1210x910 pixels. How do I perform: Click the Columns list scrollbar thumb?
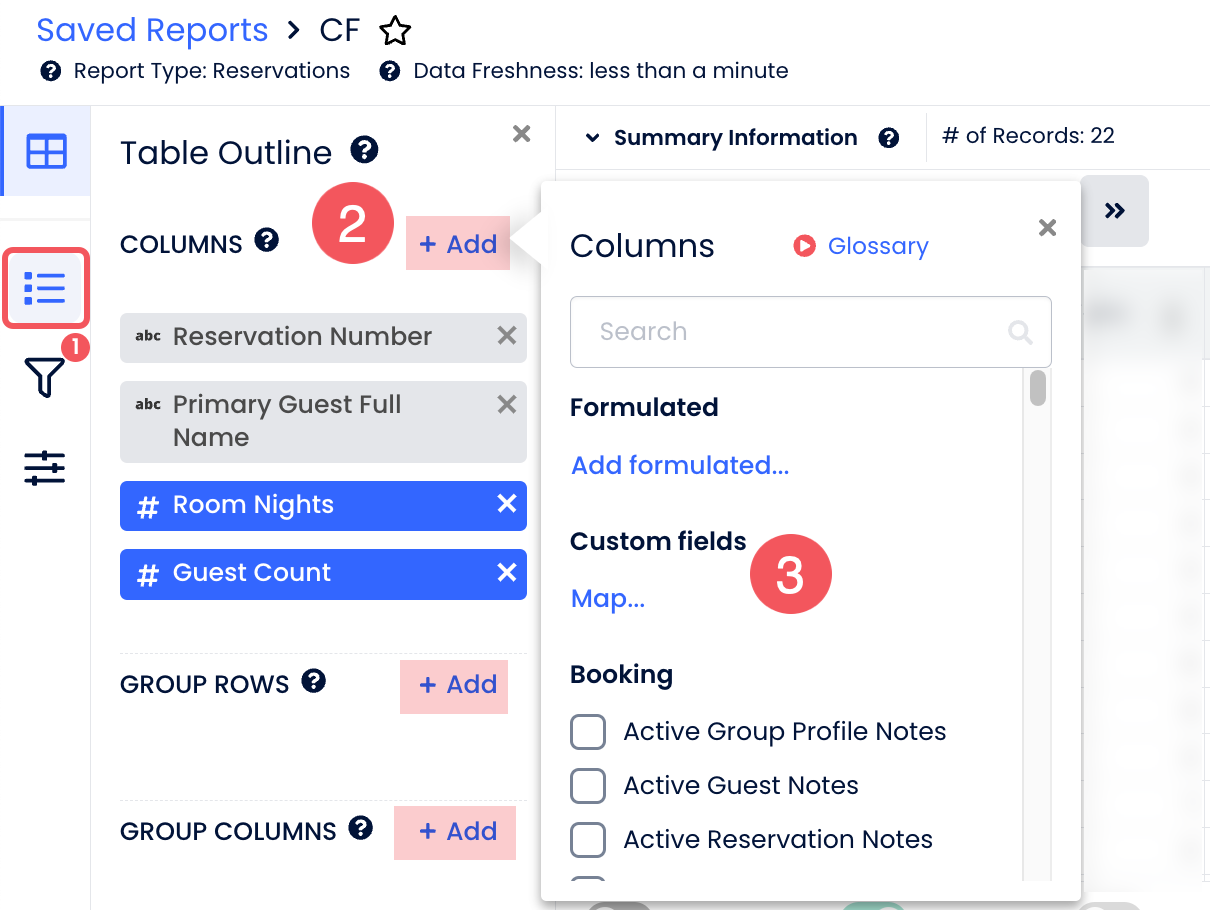click(1038, 388)
